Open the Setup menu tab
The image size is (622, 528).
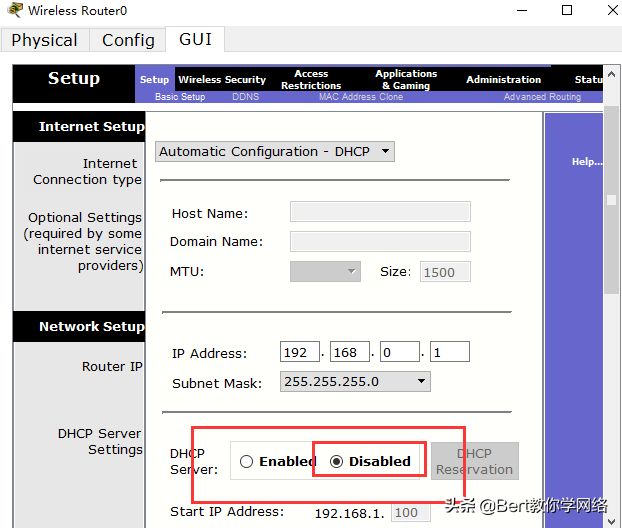pos(154,79)
